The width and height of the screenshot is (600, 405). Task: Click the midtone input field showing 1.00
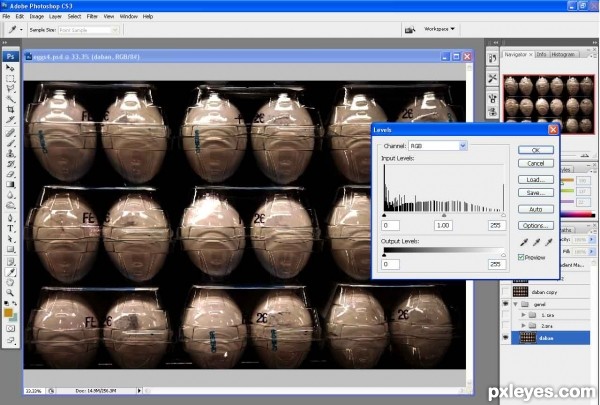tap(443, 225)
